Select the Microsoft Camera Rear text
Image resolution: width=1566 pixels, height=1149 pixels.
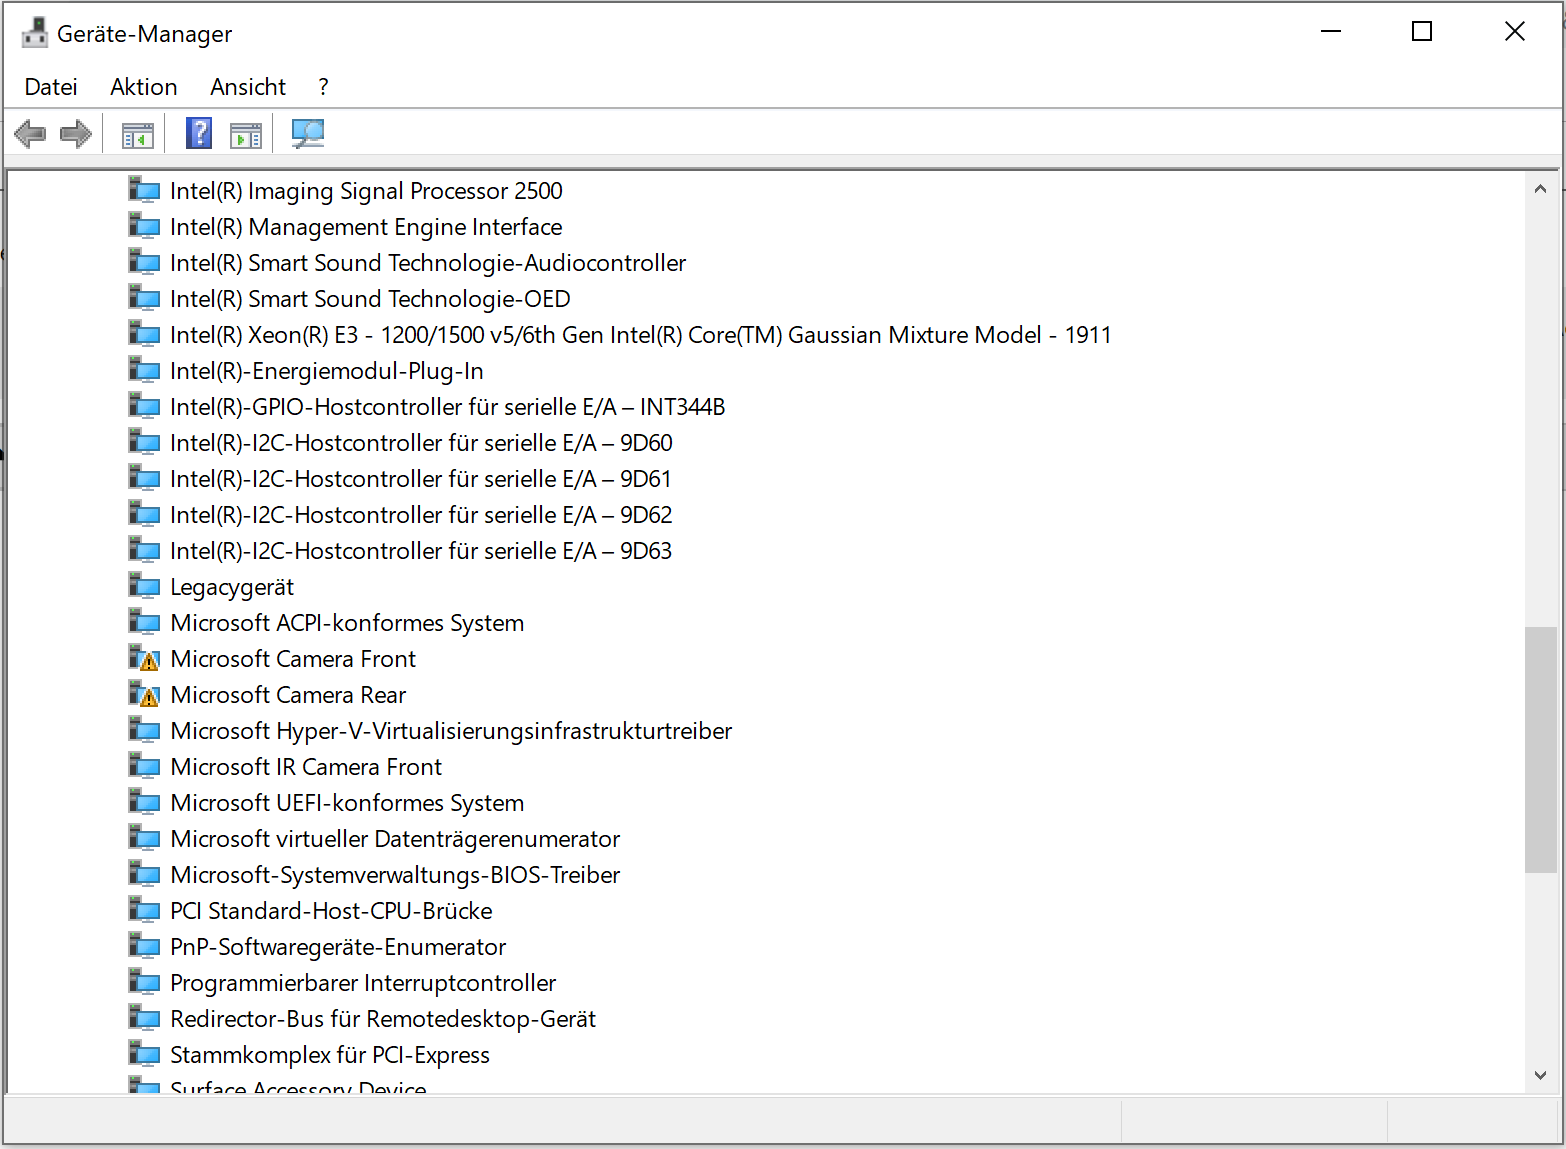pyautogui.click(x=288, y=695)
